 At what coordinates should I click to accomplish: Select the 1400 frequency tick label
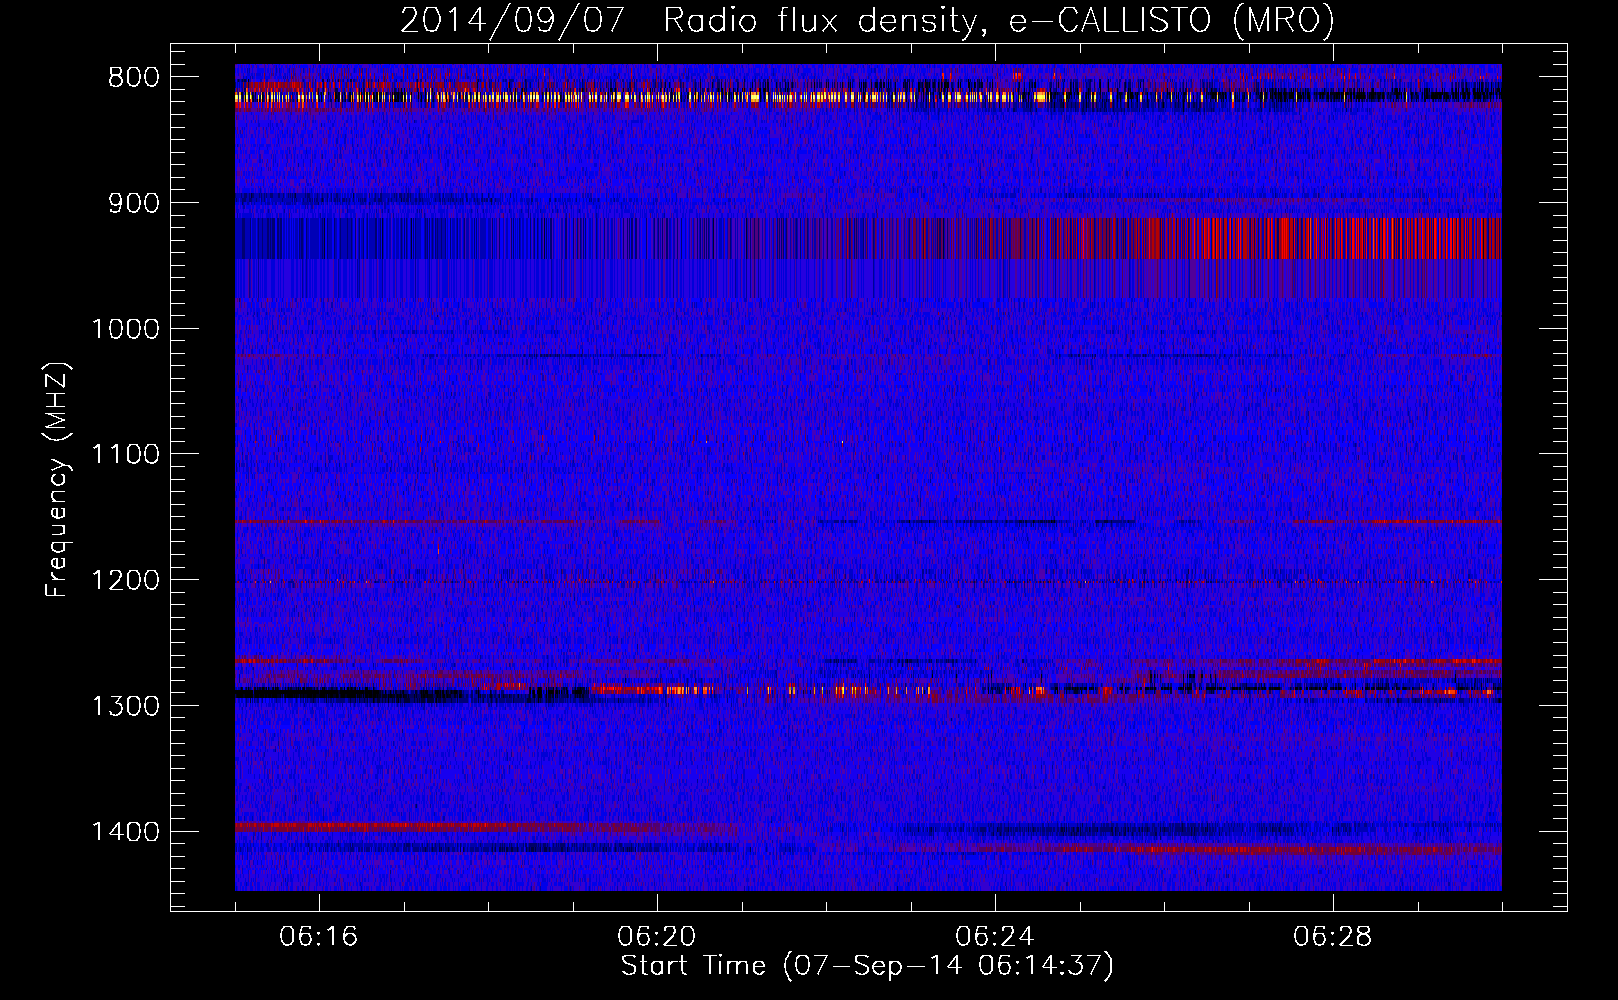pyautogui.click(x=125, y=832)
